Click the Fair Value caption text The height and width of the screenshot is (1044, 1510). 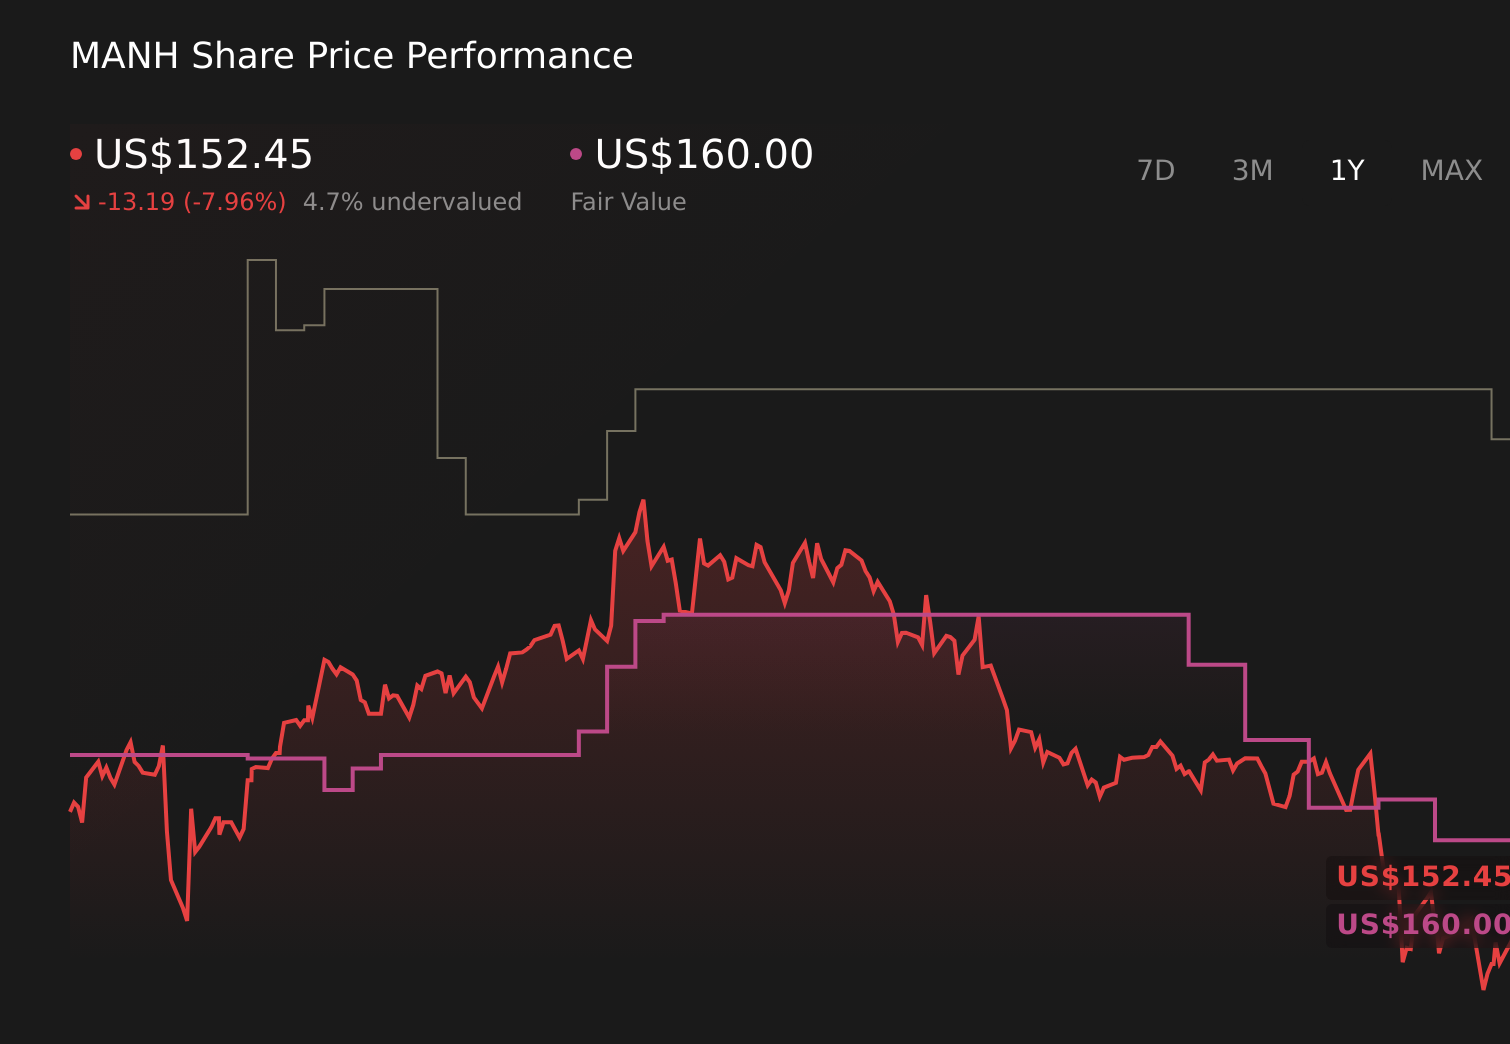tap(628, 201)
